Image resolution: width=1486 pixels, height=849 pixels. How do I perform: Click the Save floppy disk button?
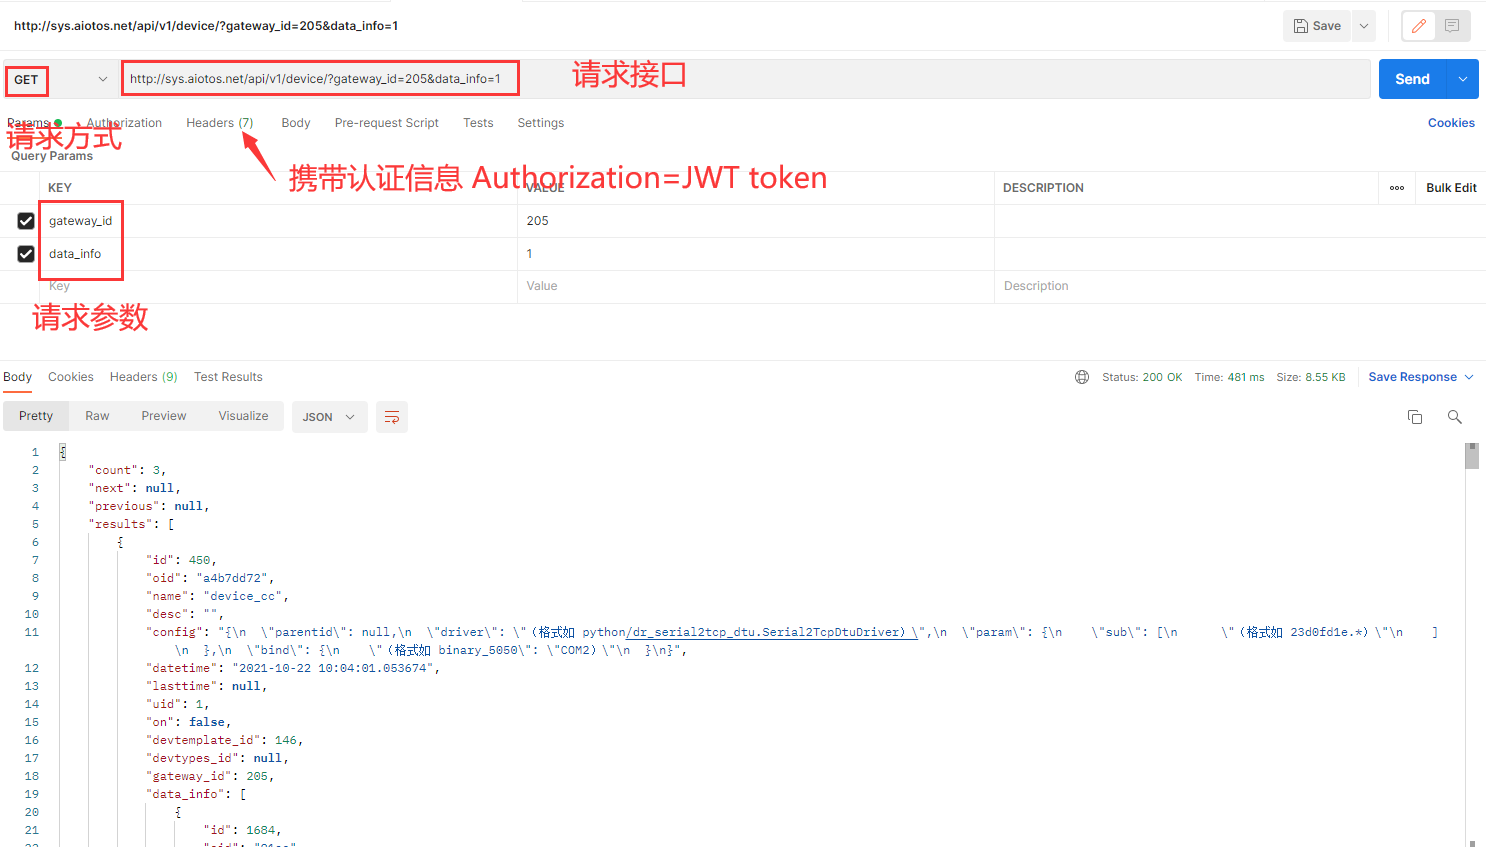[1316, 26]
